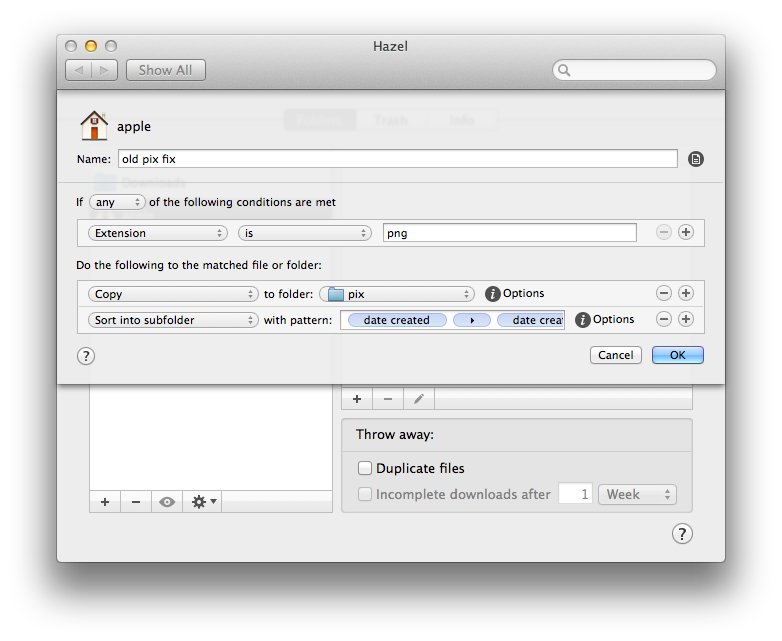Add an action after the Copy row

[686, 294]
